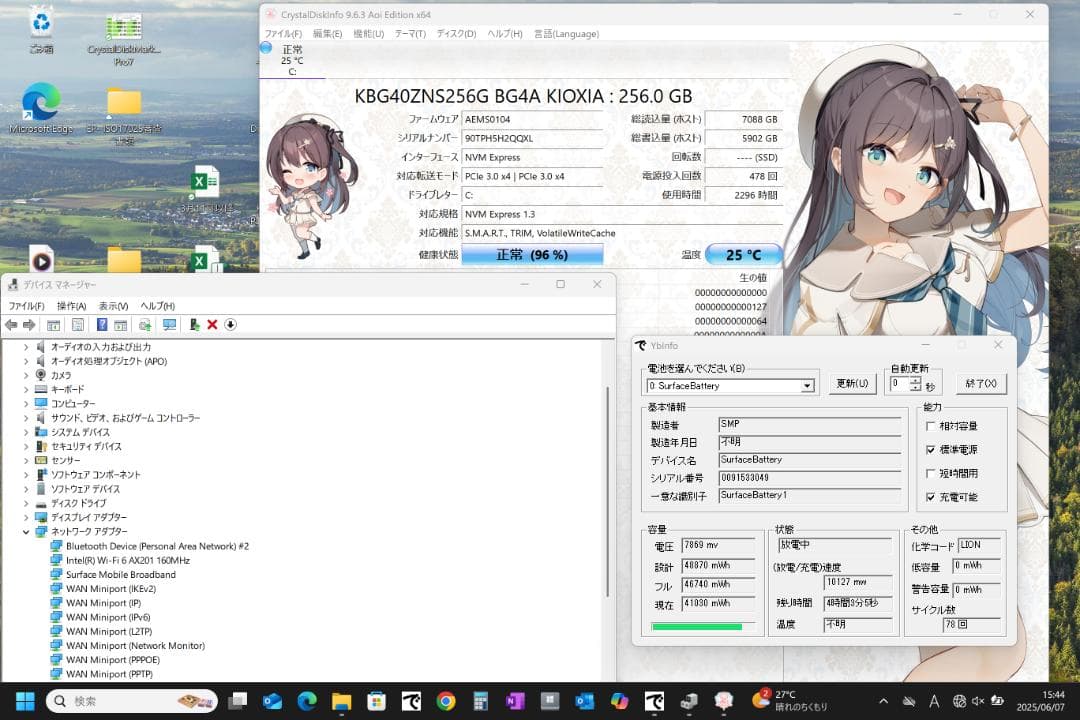Open the CrystalDiskMark desktop shortcut
Screen dimensions: 1080x720
click(x=124, y=40)
